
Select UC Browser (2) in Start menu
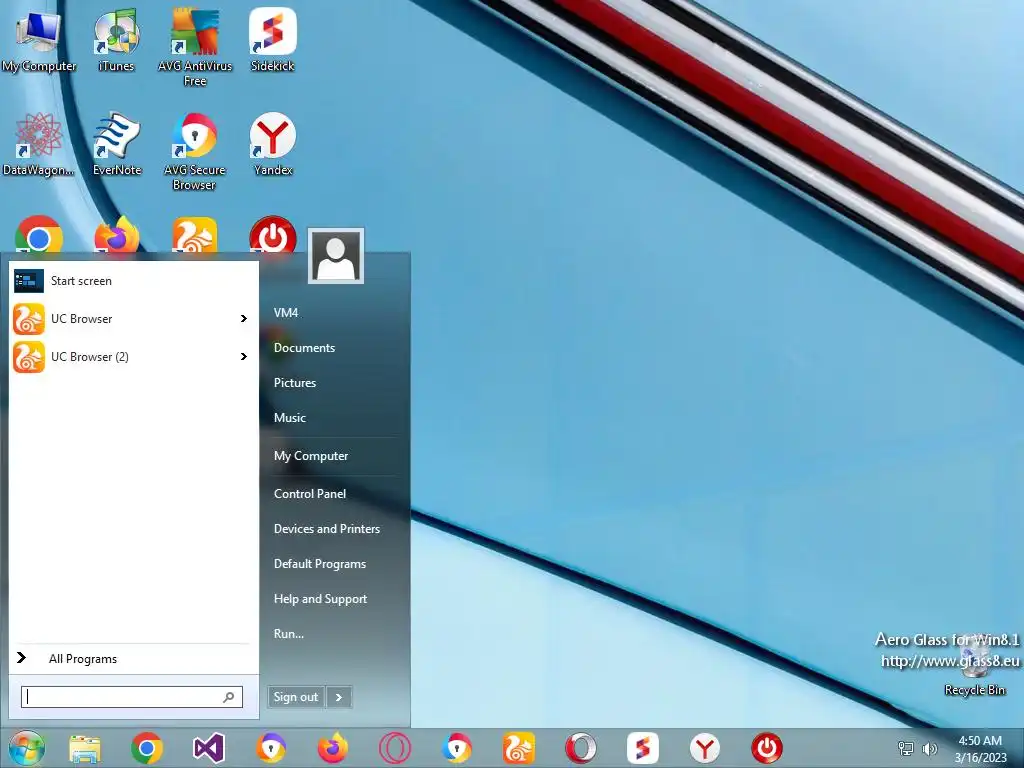[x=133, y=357]
